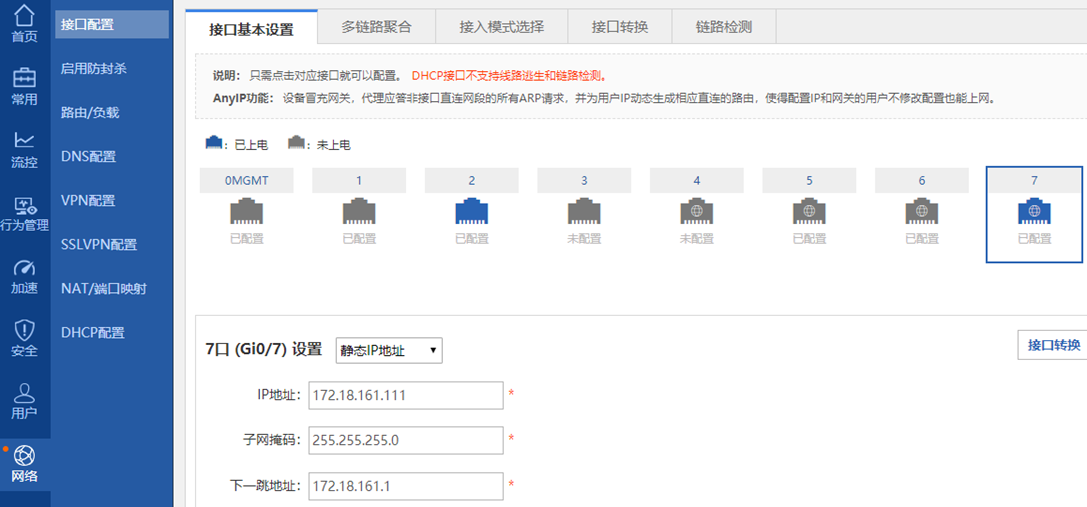Choose port 4 unconfigured interface icon
The image size is (1087, 507).
(x=696, y=212)
